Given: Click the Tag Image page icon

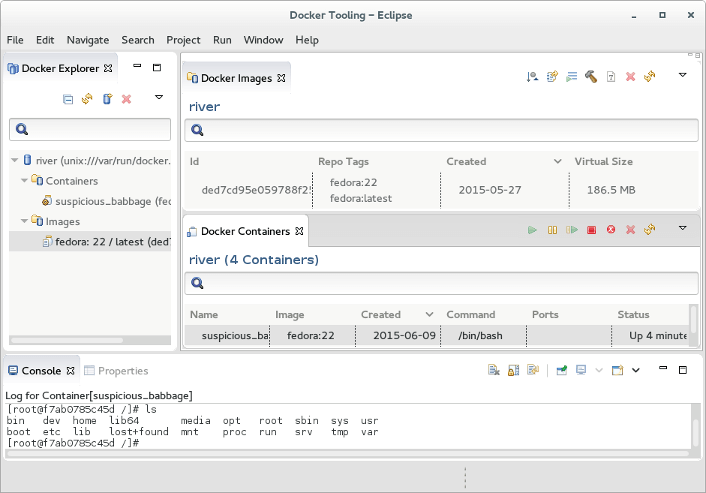Looking at the screenshot, I should (611, 77).
